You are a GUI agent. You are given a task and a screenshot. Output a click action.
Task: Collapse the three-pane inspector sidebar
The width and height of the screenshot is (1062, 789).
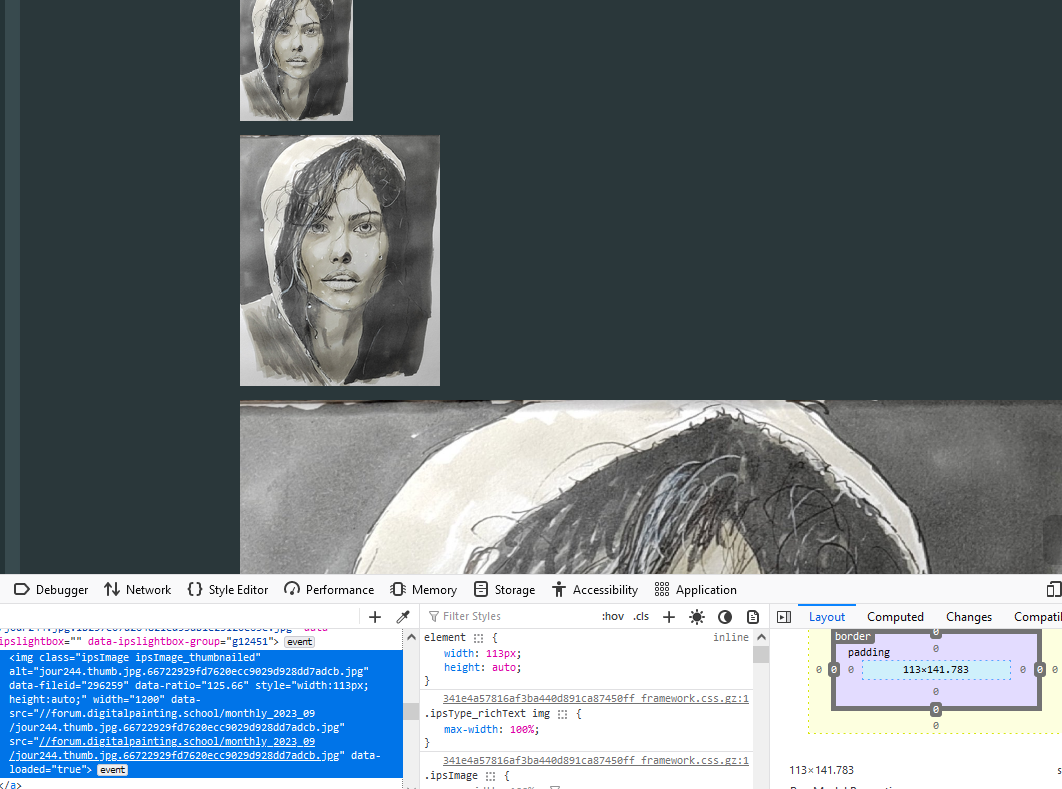[x=784, y=617]
